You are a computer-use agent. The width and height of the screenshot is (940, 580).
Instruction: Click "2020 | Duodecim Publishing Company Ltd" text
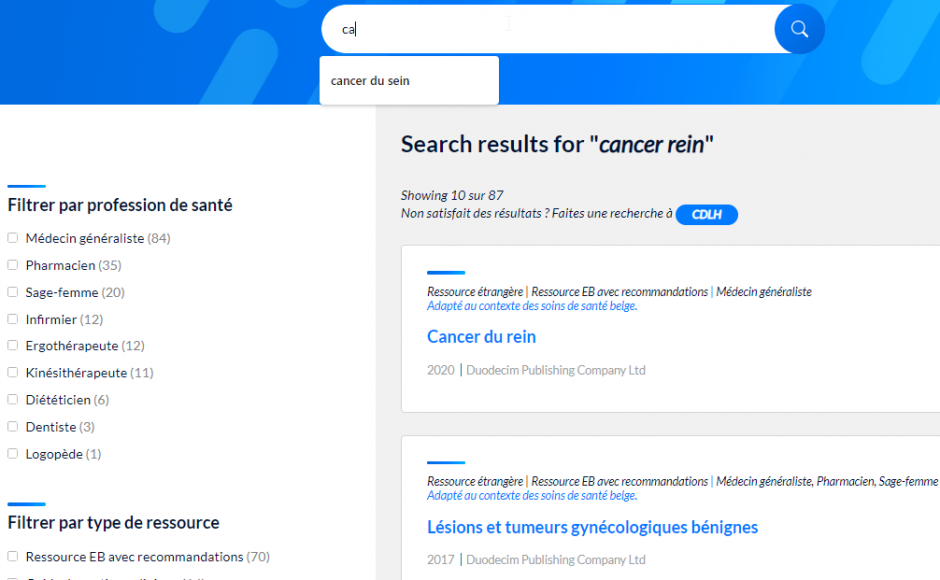pyautogui.click(x=536, y=370)
